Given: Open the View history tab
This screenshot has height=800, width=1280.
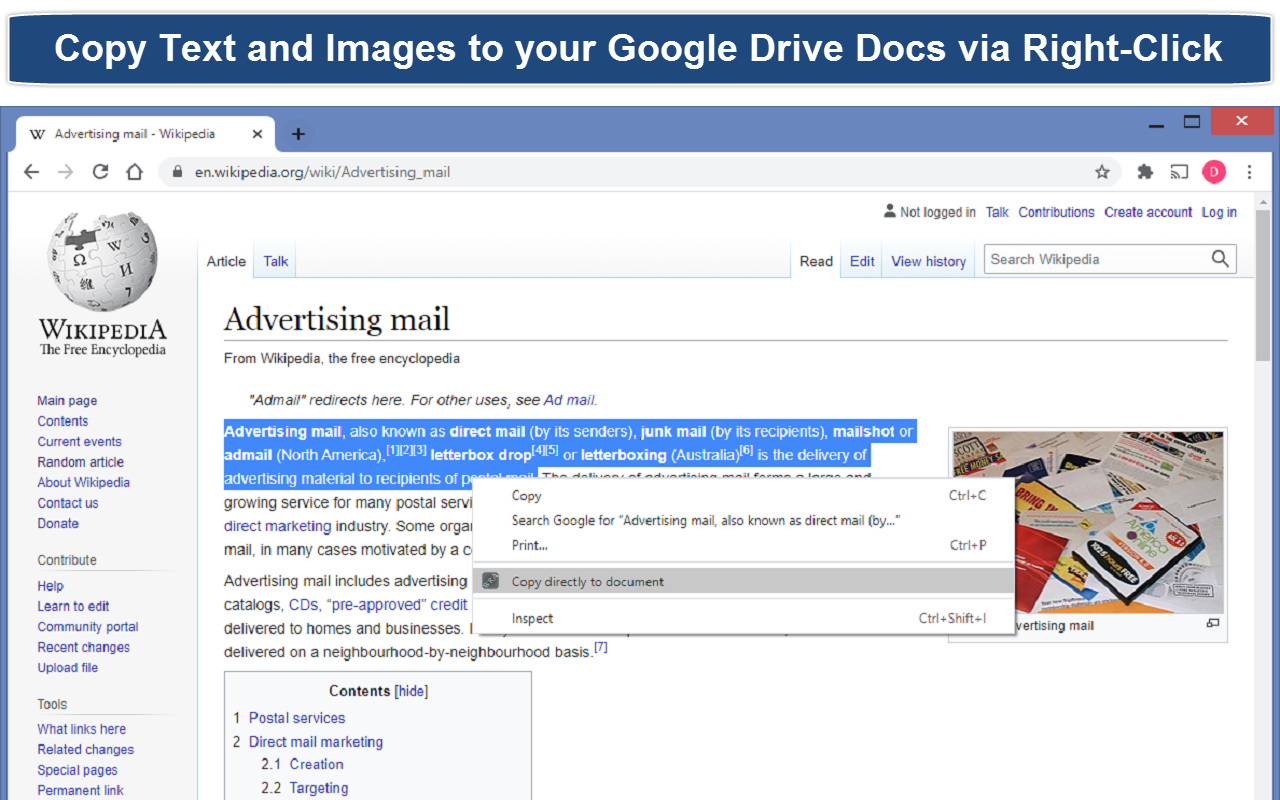Looking at the screenshot, I should [928, 261].
